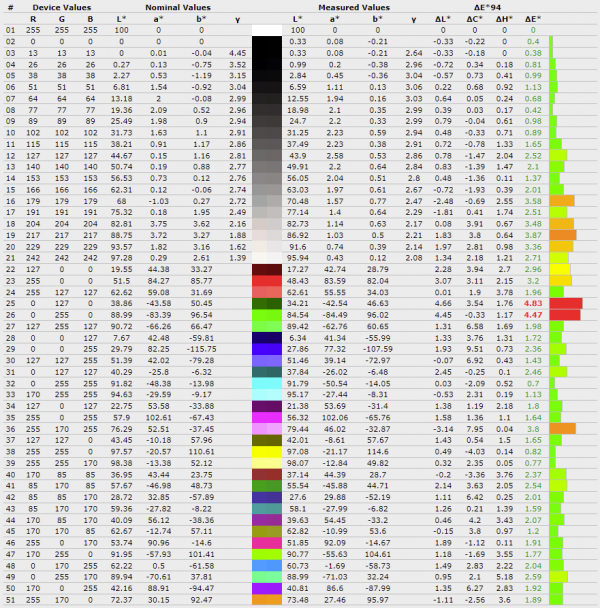Screen dimensions: 600x608
Task: Click the yellow ΔE bar beside 2.96
Action: click(x=560, y=269)
